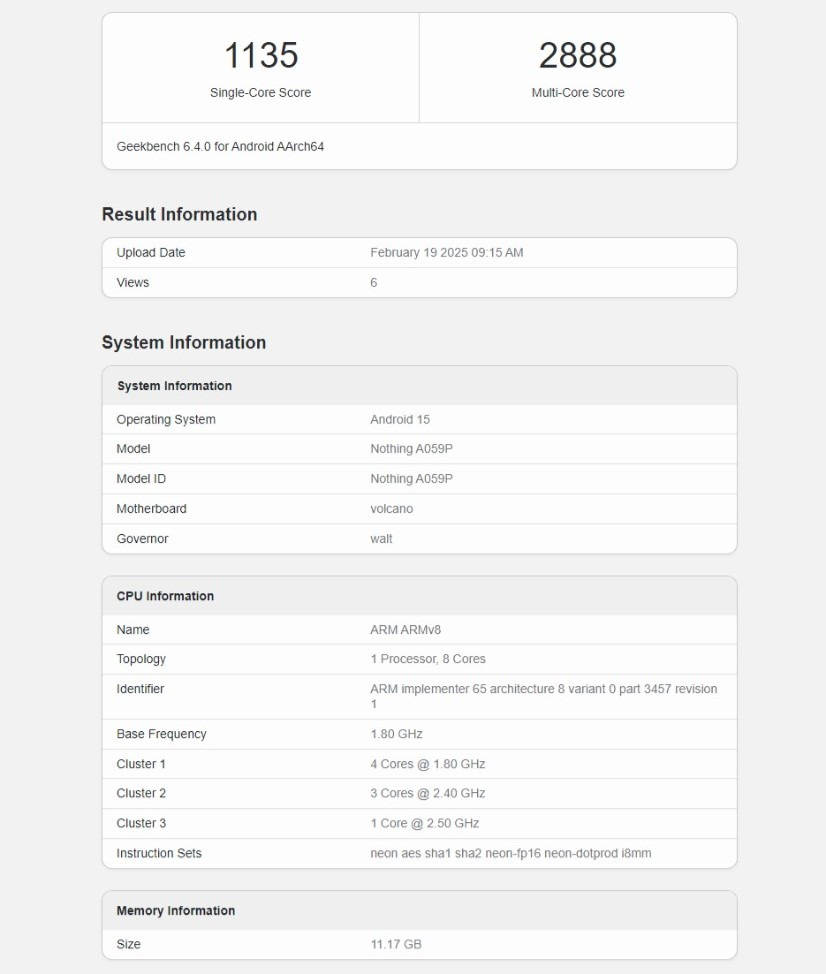The height and width of the screenshot is (974, 826).
Task: Click the Instruction Sets value text
Action: (x=510, y=853)
